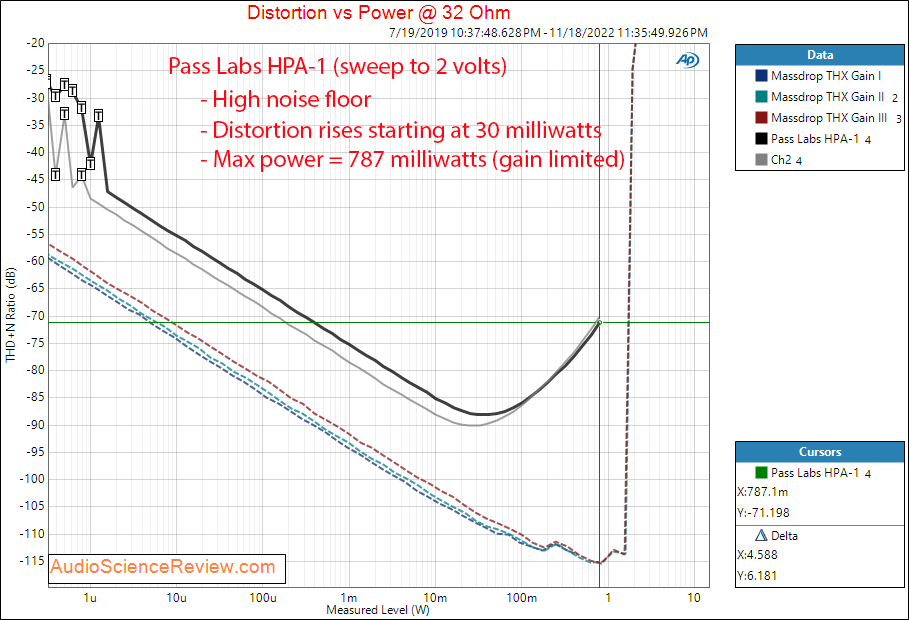Click the "100m" x-axis tick label
This screenshot has height=620, width=909.
point(521,597)
